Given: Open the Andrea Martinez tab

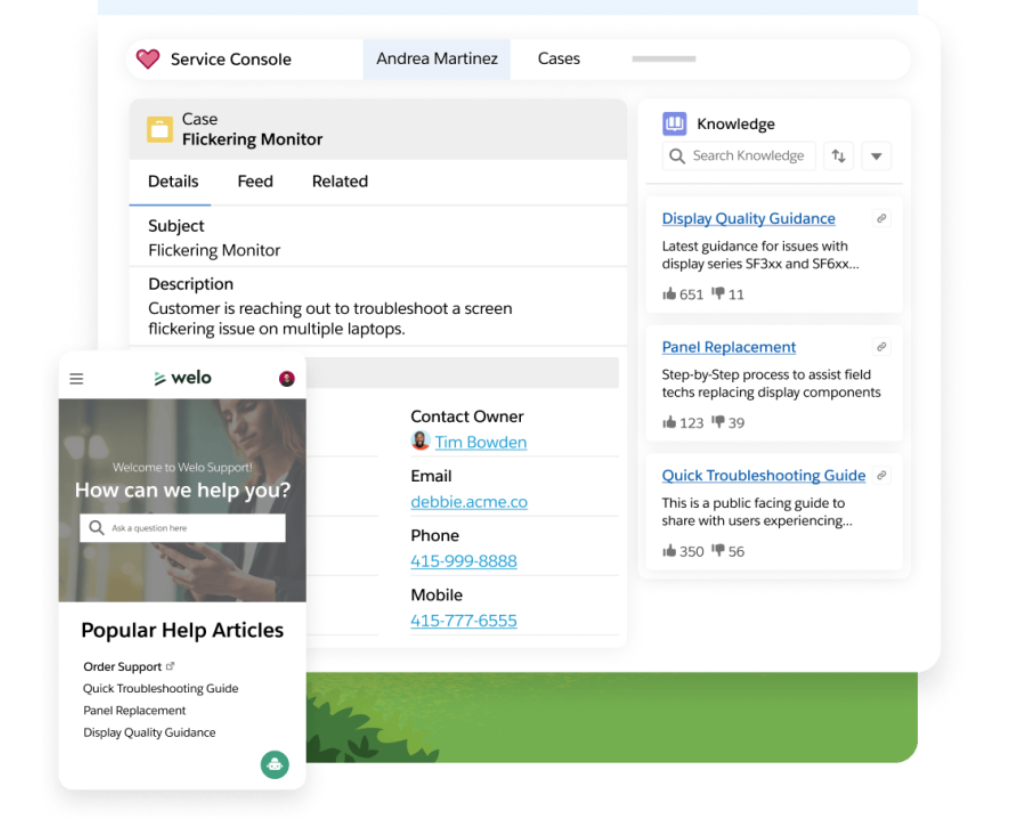Looking at the screenshot, I should [437, 59].
